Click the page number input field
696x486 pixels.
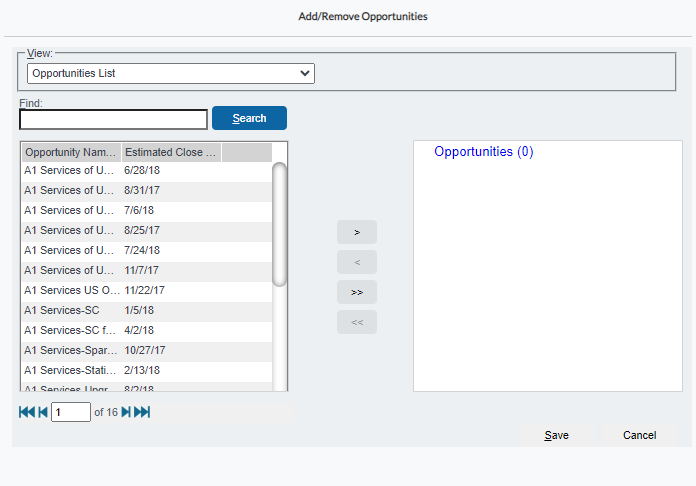[71, 412]
